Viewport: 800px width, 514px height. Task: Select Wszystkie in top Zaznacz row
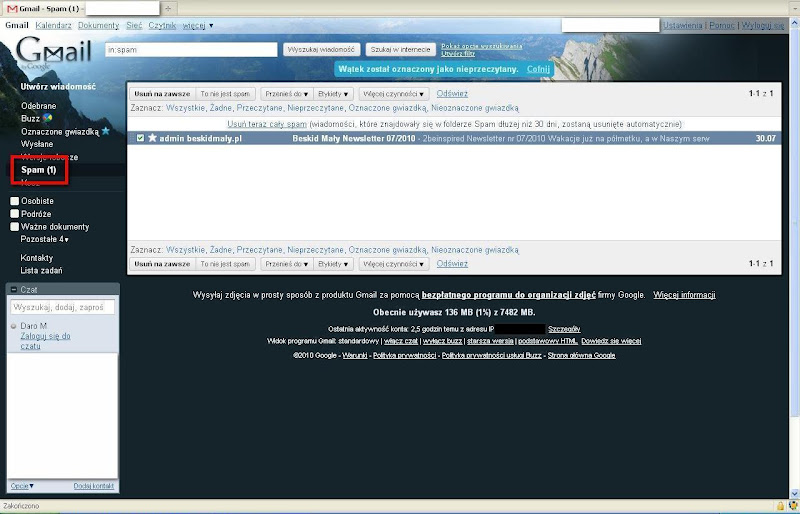(x=186, y=108)
